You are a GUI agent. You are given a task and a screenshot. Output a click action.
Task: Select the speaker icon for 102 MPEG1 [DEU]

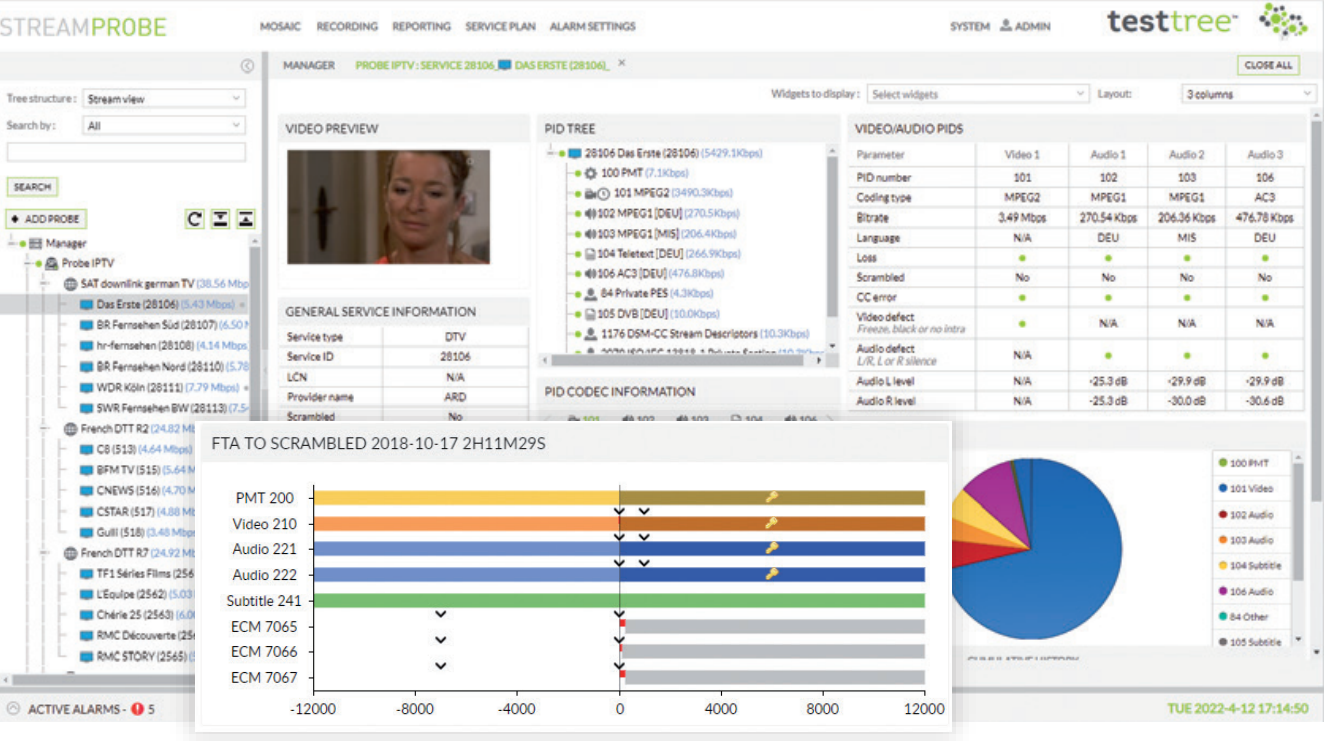(590, 212)
